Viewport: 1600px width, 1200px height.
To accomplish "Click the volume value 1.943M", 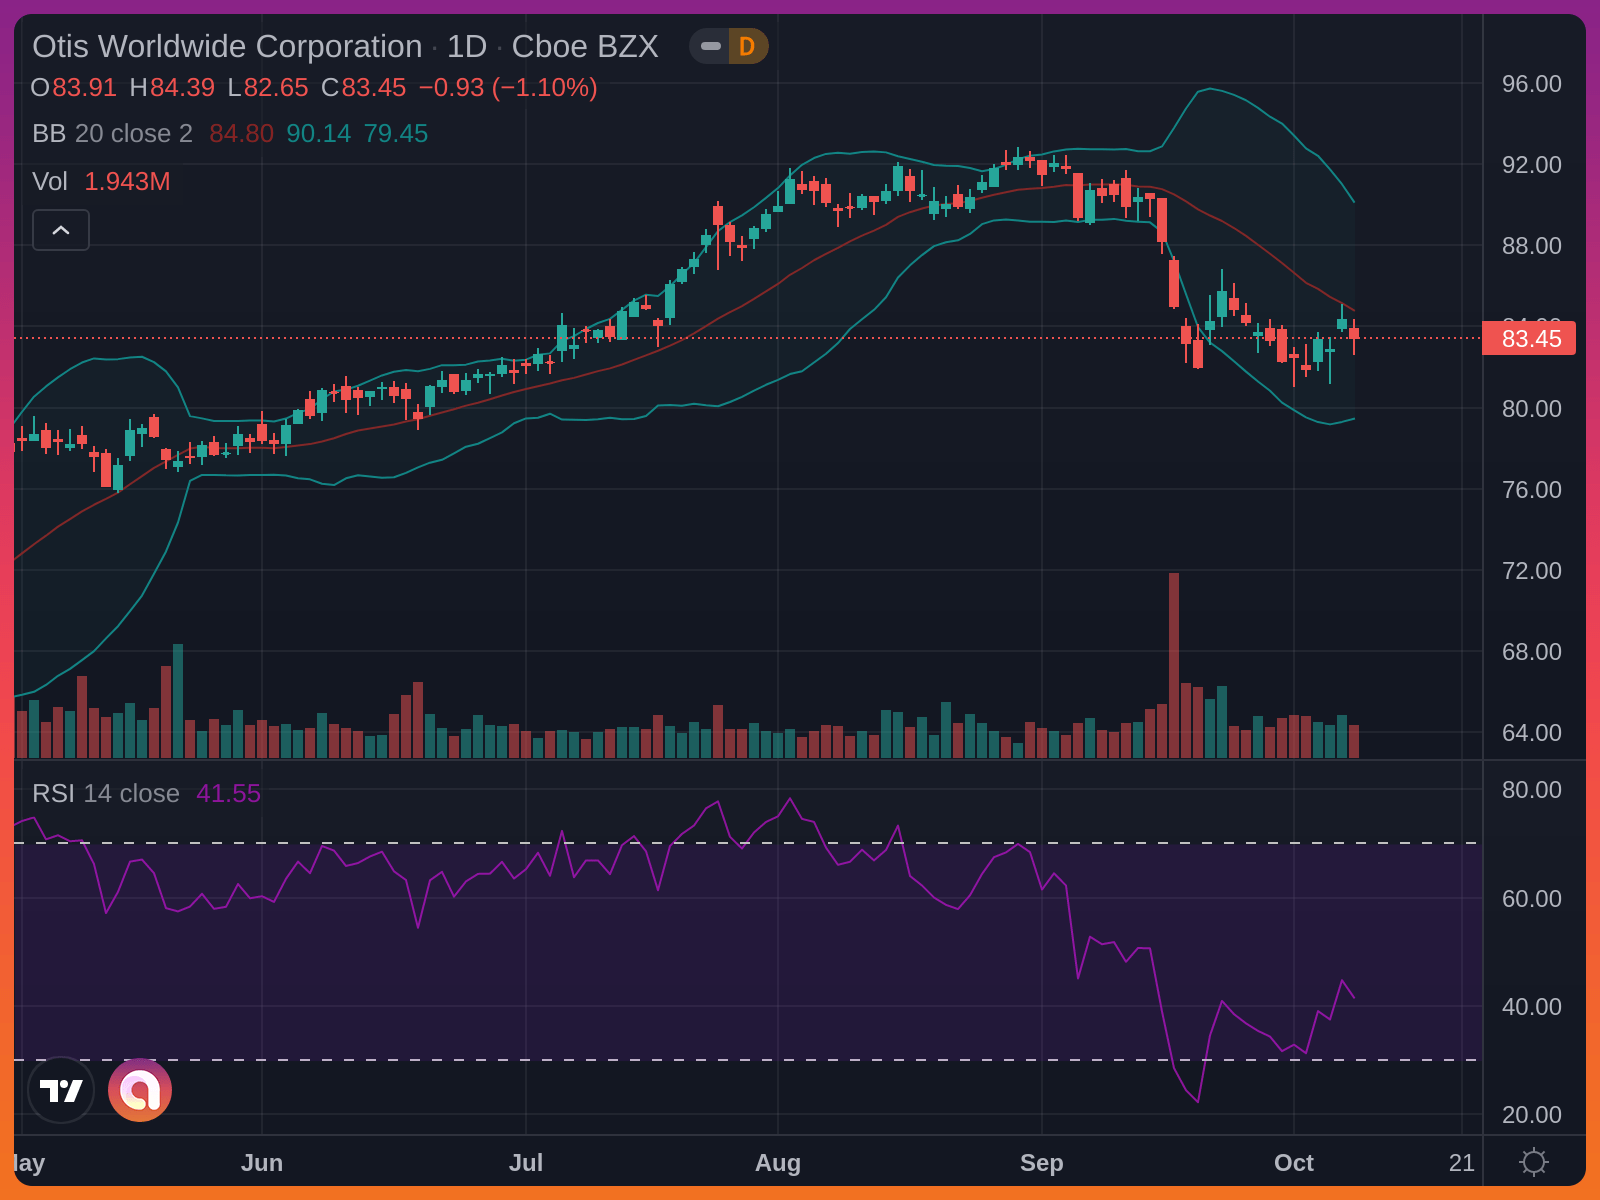I will (127, 181).
